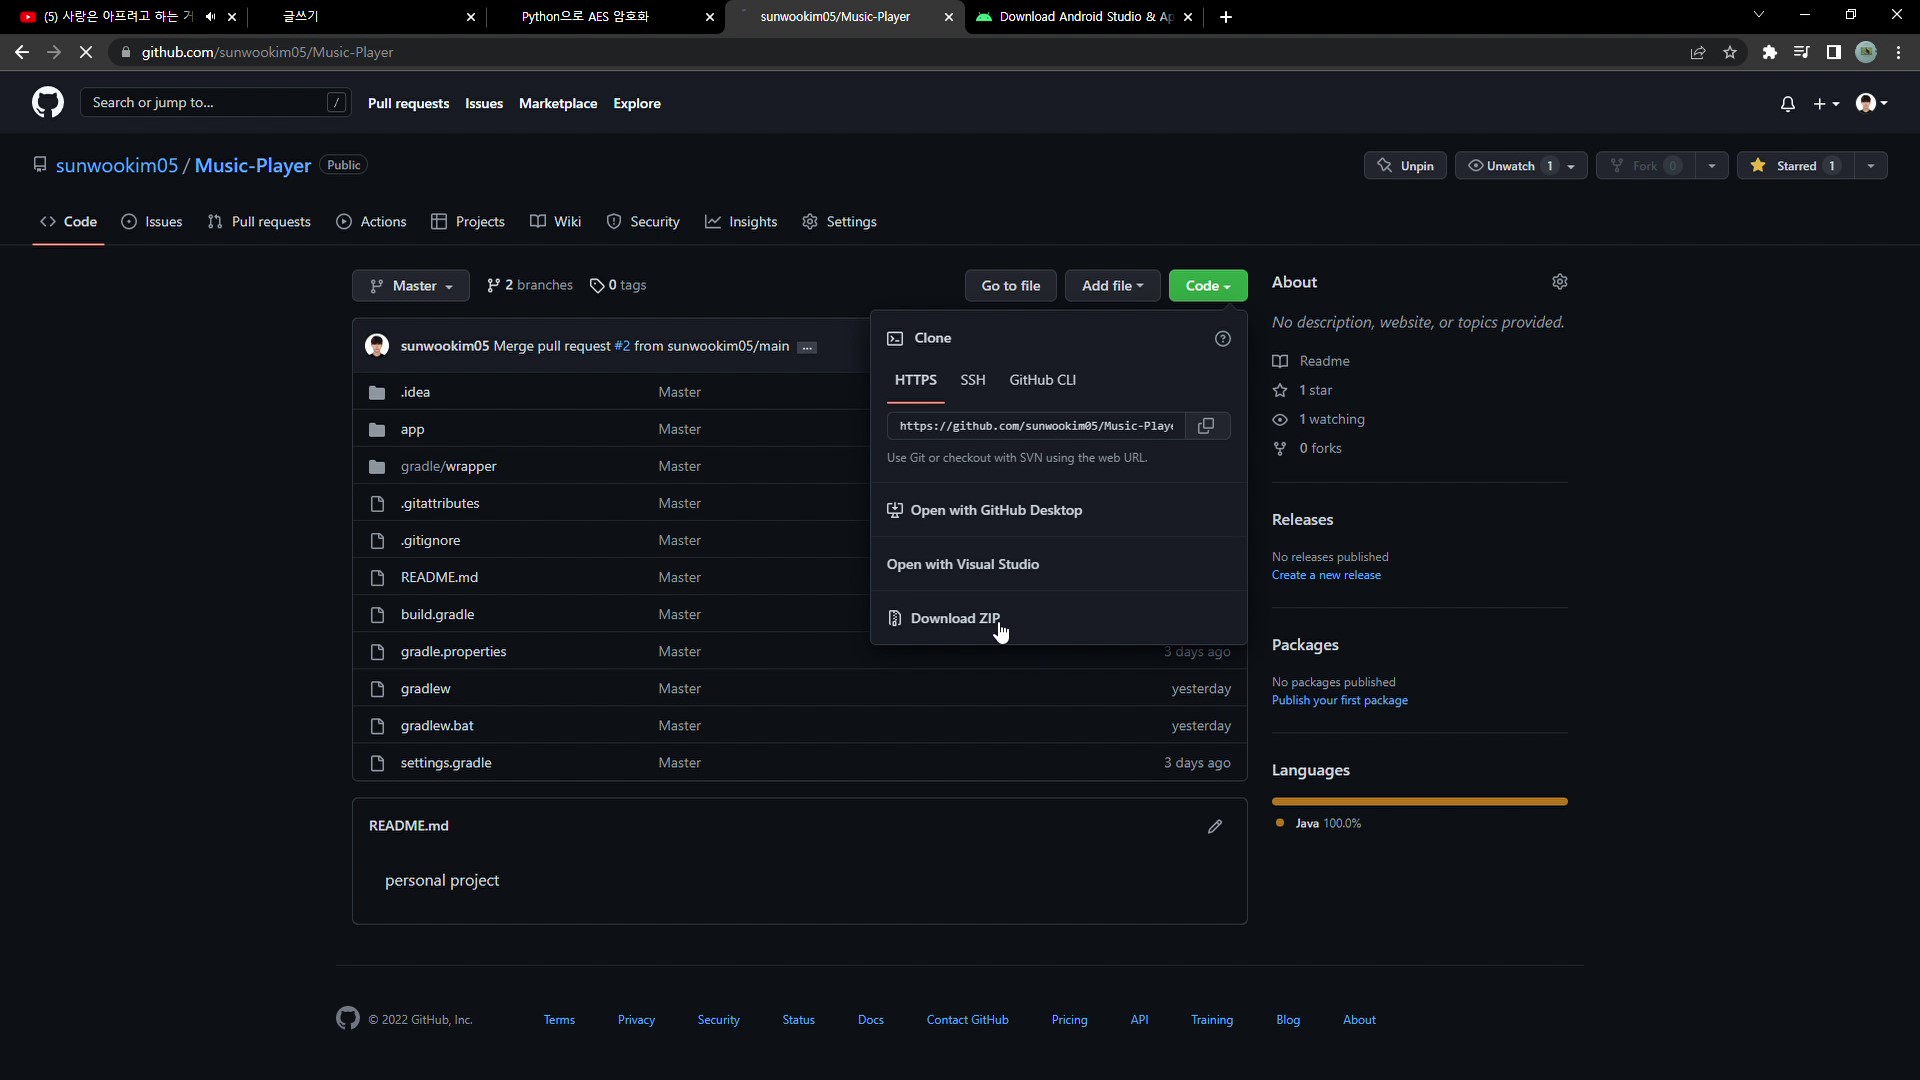The image size is (1920, 1080).
Task: Switch to Download Android Studio tab
Action: pyautogui.click(x=1085, y=17)
